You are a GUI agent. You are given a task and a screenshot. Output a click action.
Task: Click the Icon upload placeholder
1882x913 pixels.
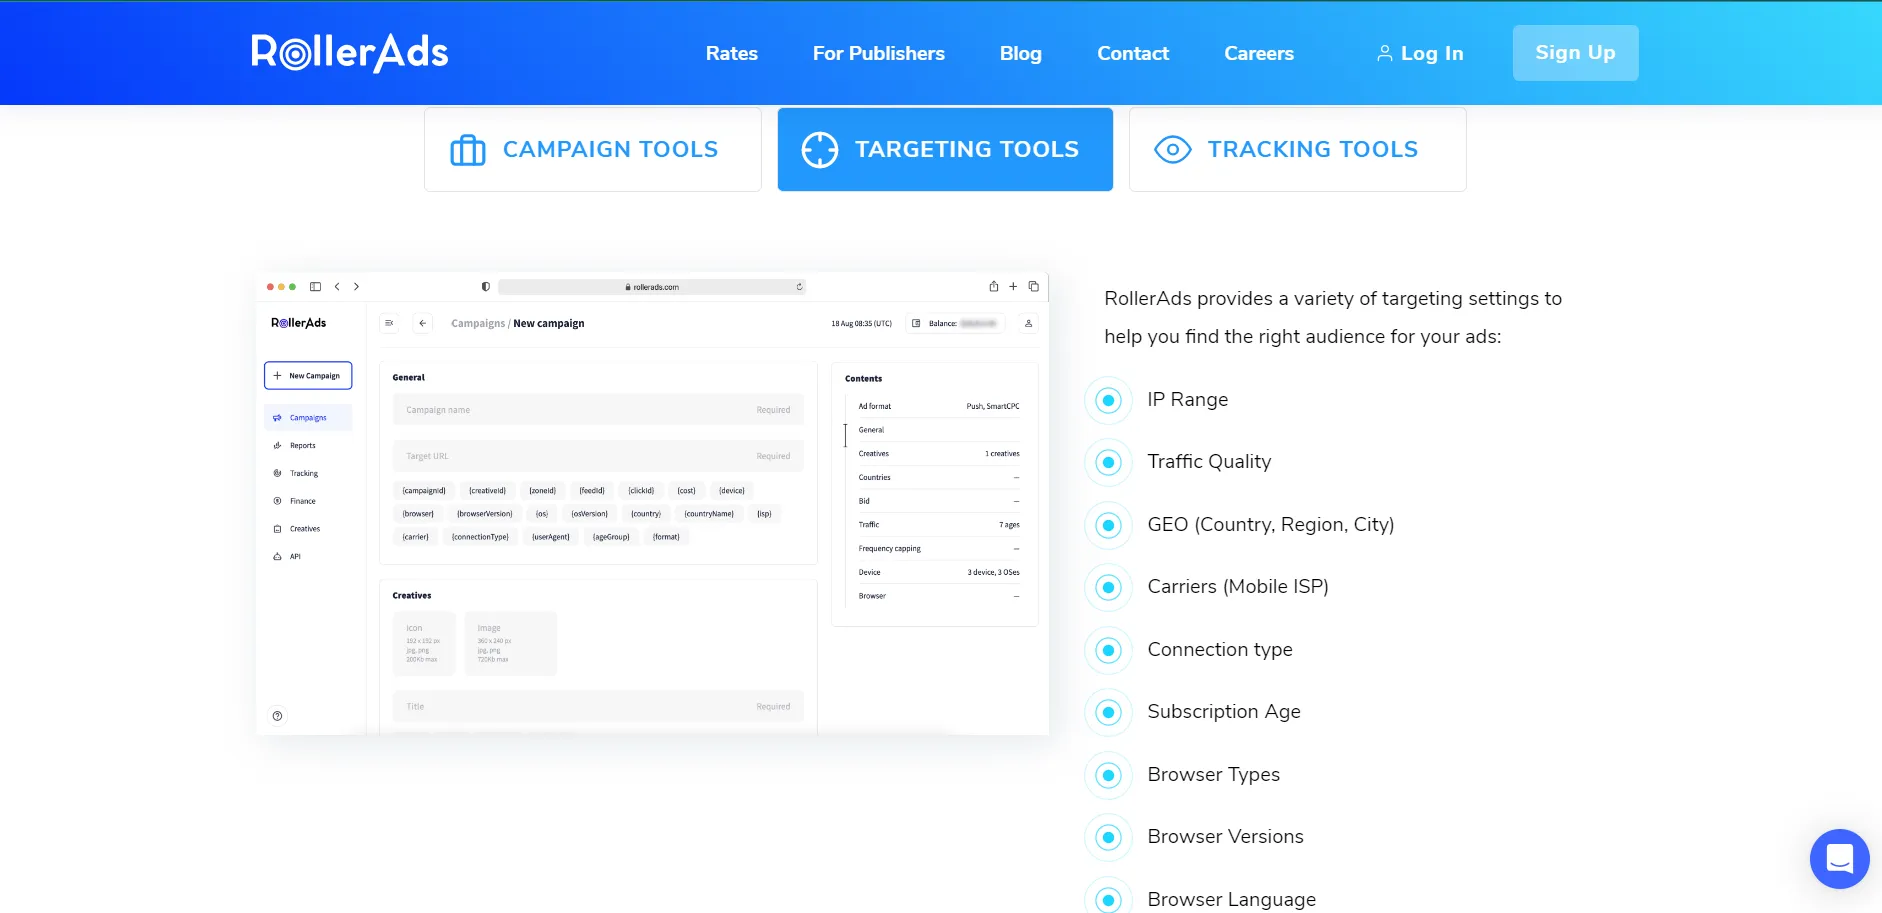pos(424,644)
